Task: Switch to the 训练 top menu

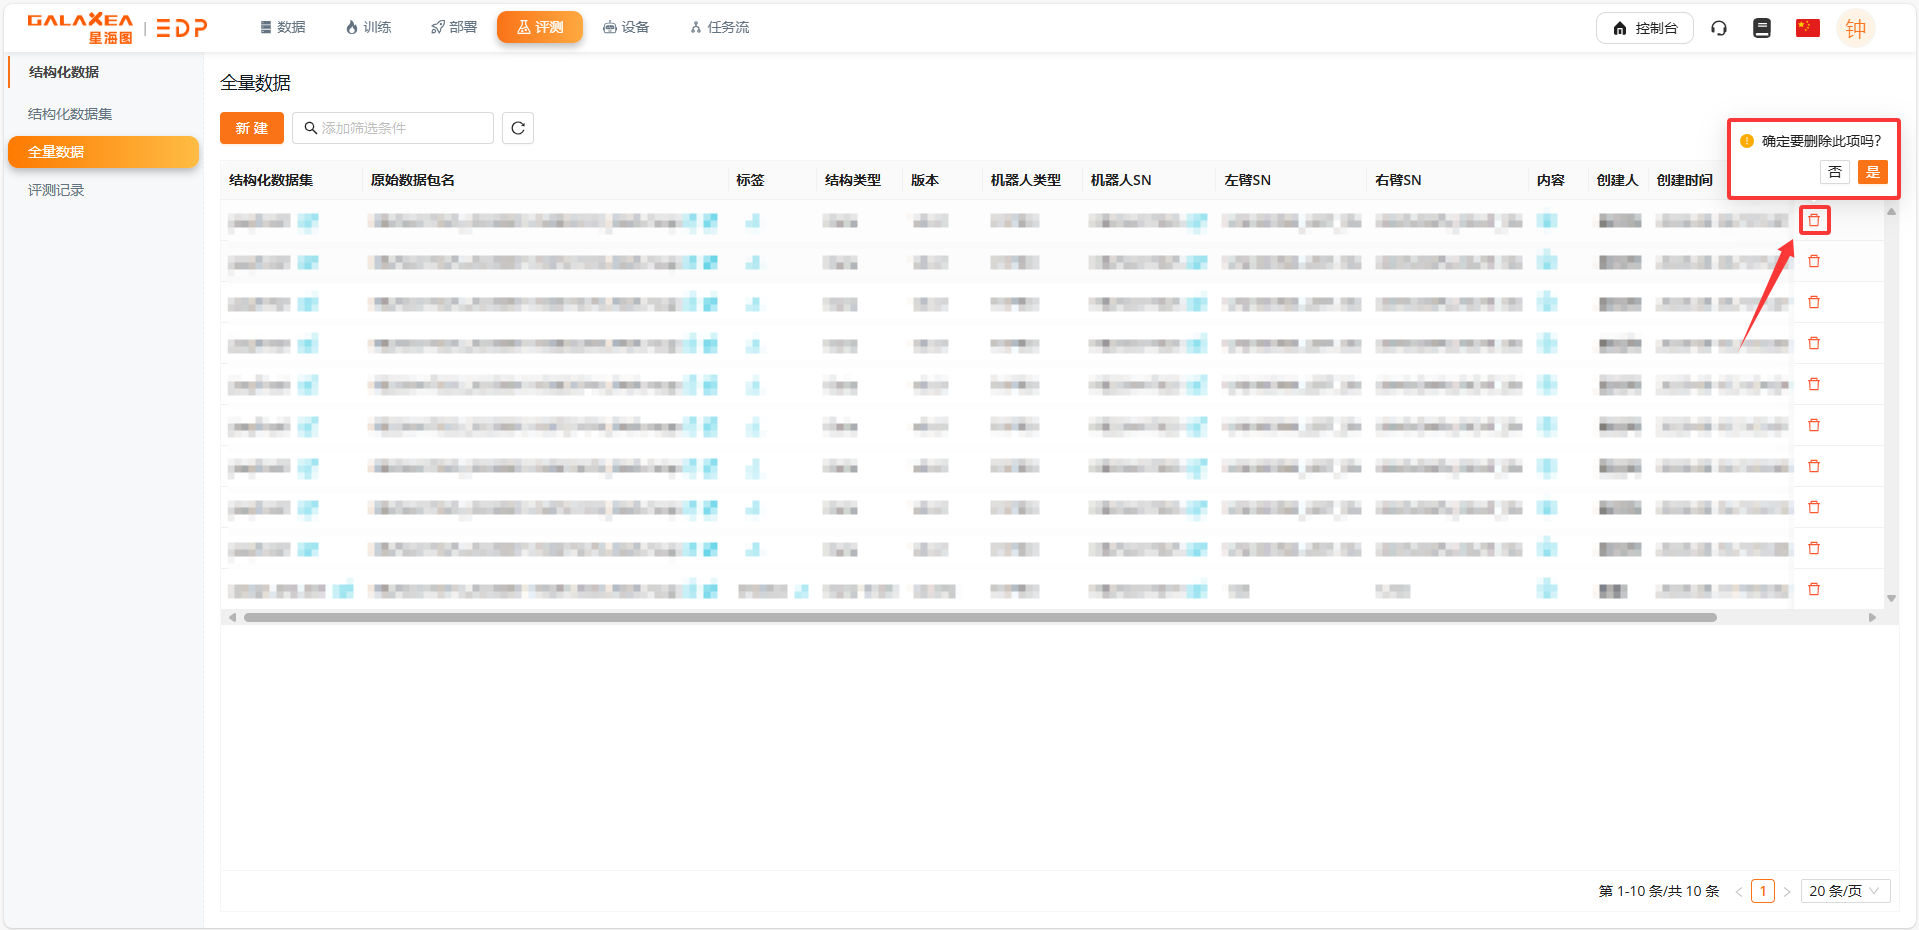Action: tap(368, 27)
